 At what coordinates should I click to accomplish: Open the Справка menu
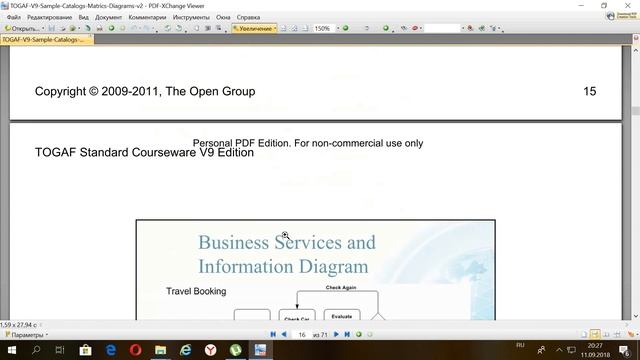point(248,18)
